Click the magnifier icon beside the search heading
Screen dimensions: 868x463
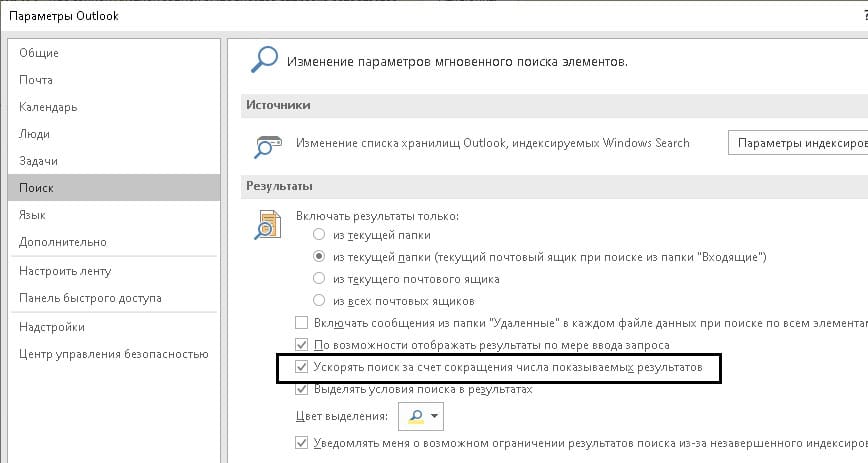tap(263, 61)
